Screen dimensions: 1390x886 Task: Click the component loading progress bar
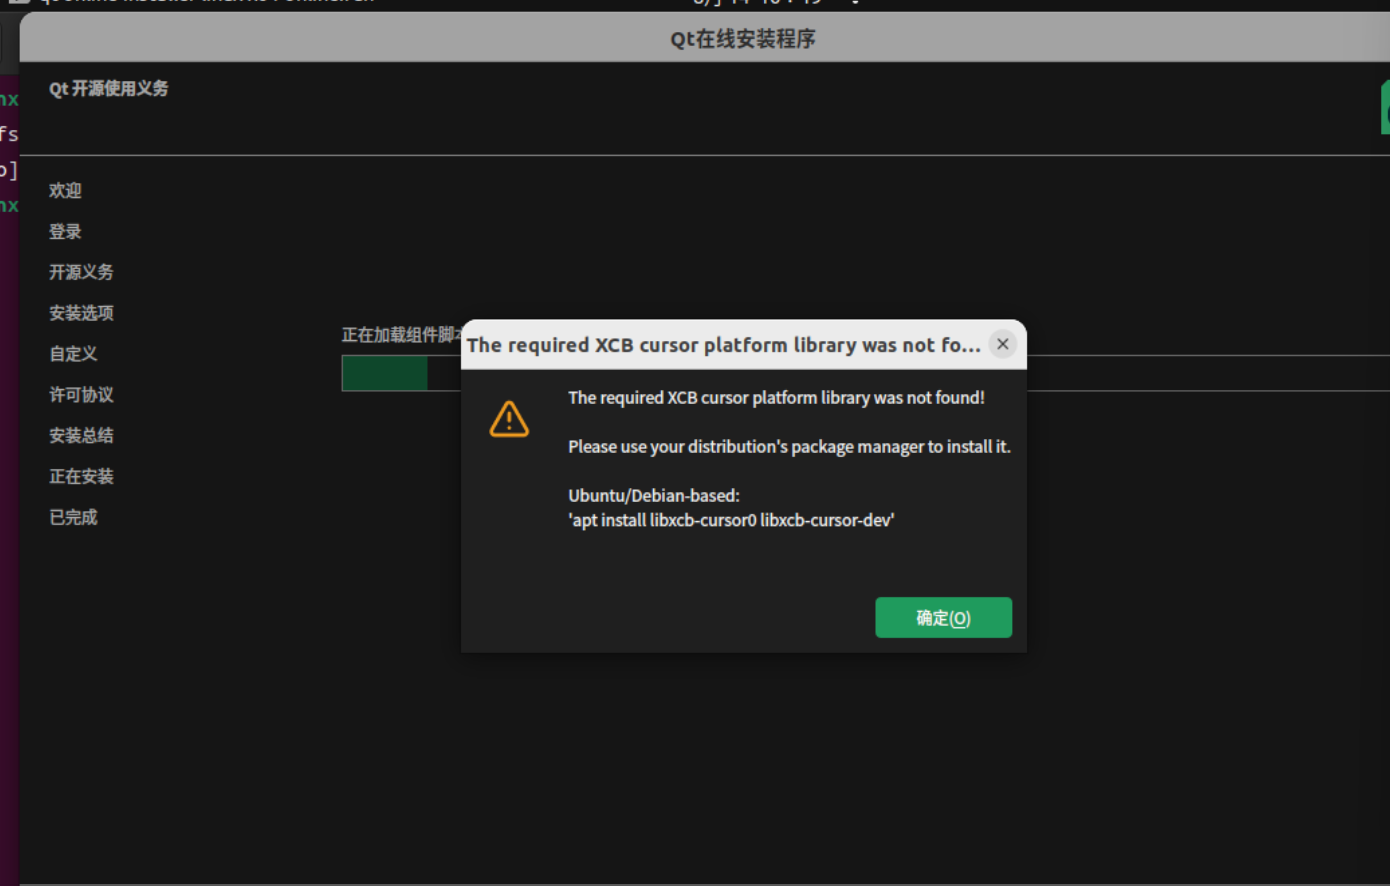(x=400, y=372)
